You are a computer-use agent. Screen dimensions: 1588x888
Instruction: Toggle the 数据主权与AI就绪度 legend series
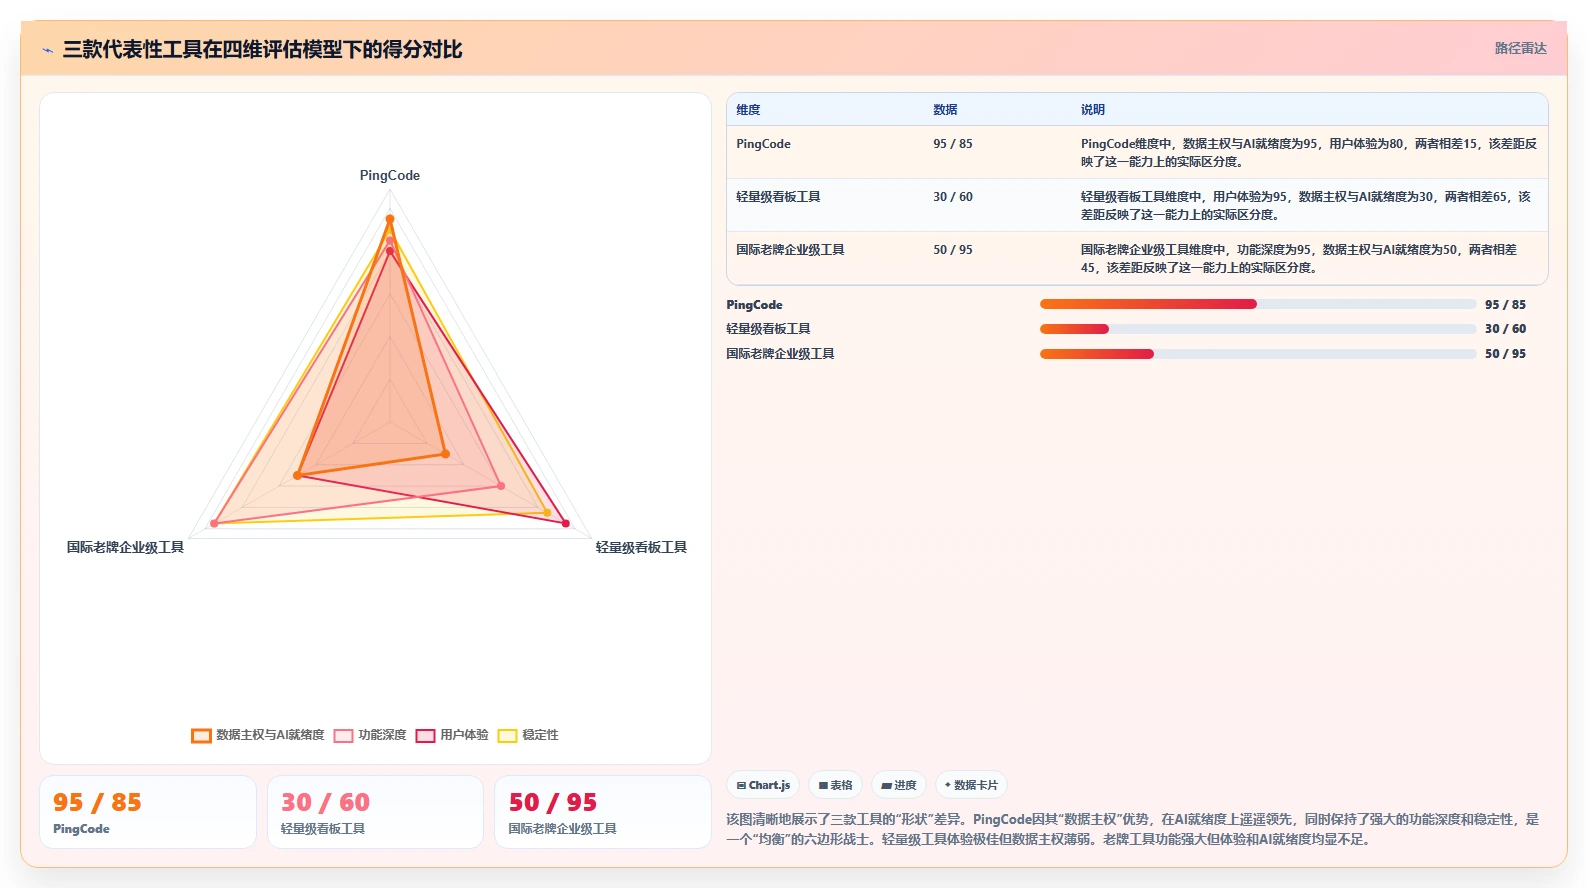click(258, 735)
